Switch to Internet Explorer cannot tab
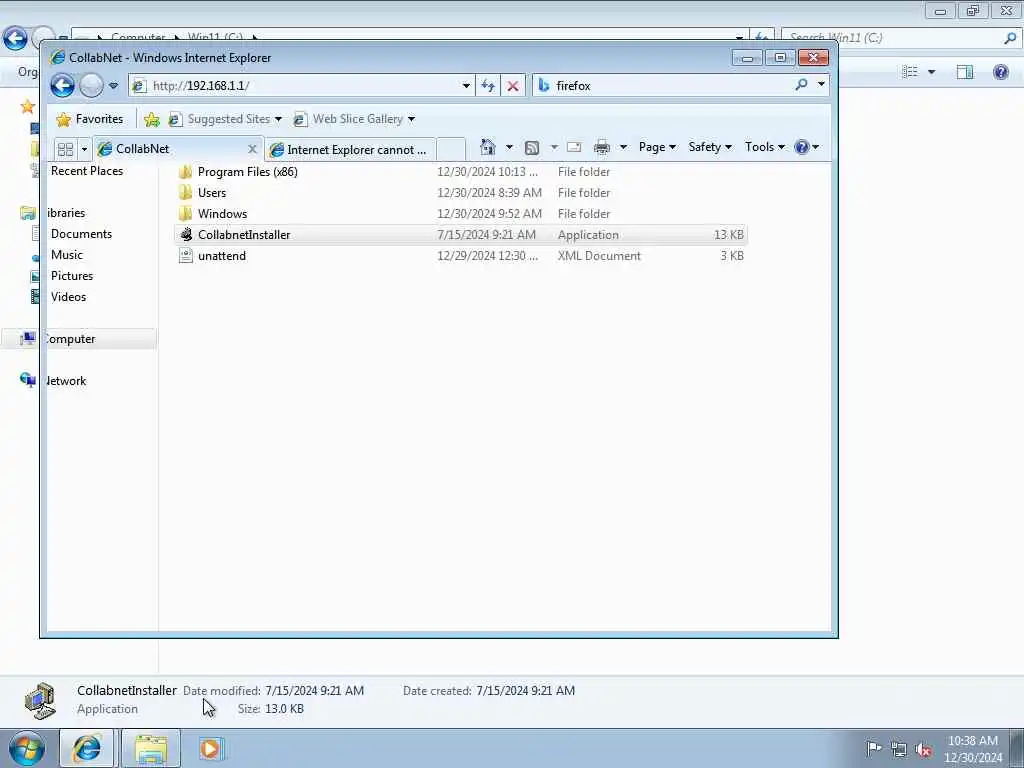 click(x=351, y=150)
